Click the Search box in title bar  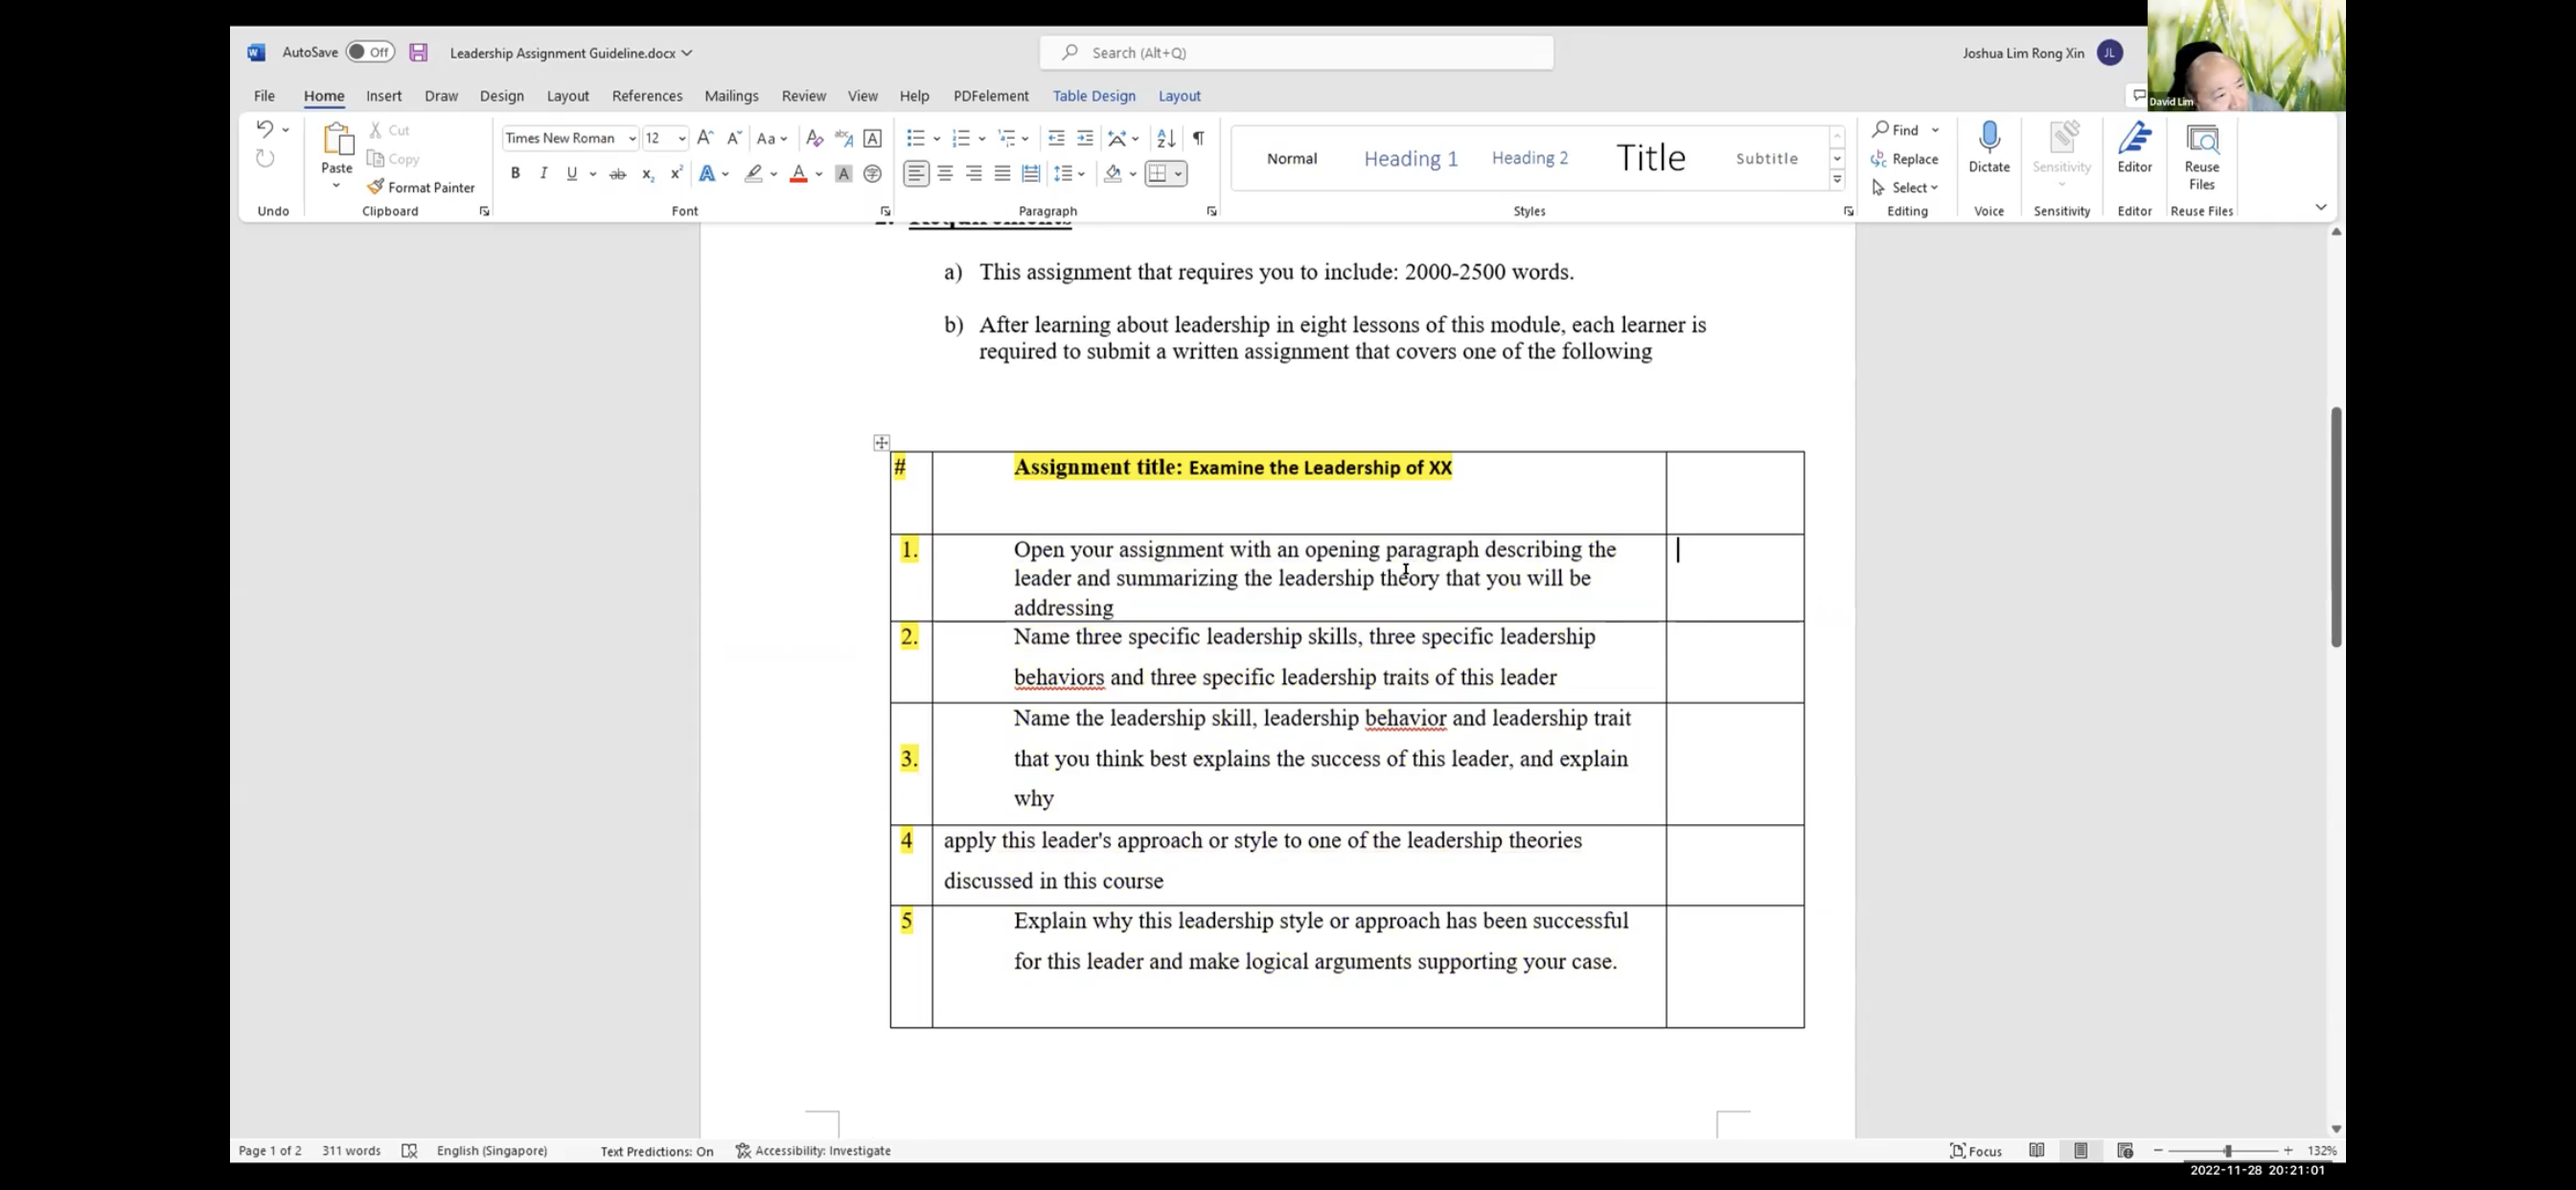pos(1297,53)
